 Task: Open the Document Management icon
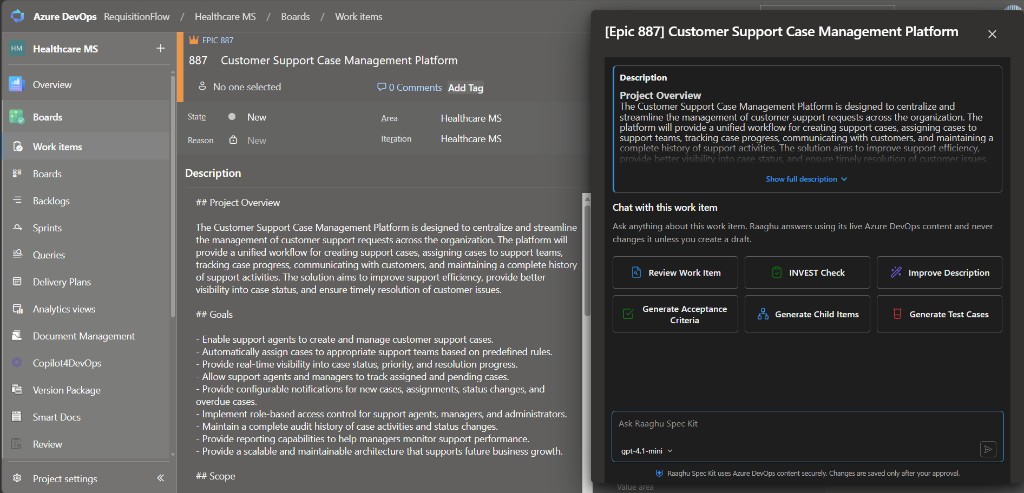[x=18, y=336]
